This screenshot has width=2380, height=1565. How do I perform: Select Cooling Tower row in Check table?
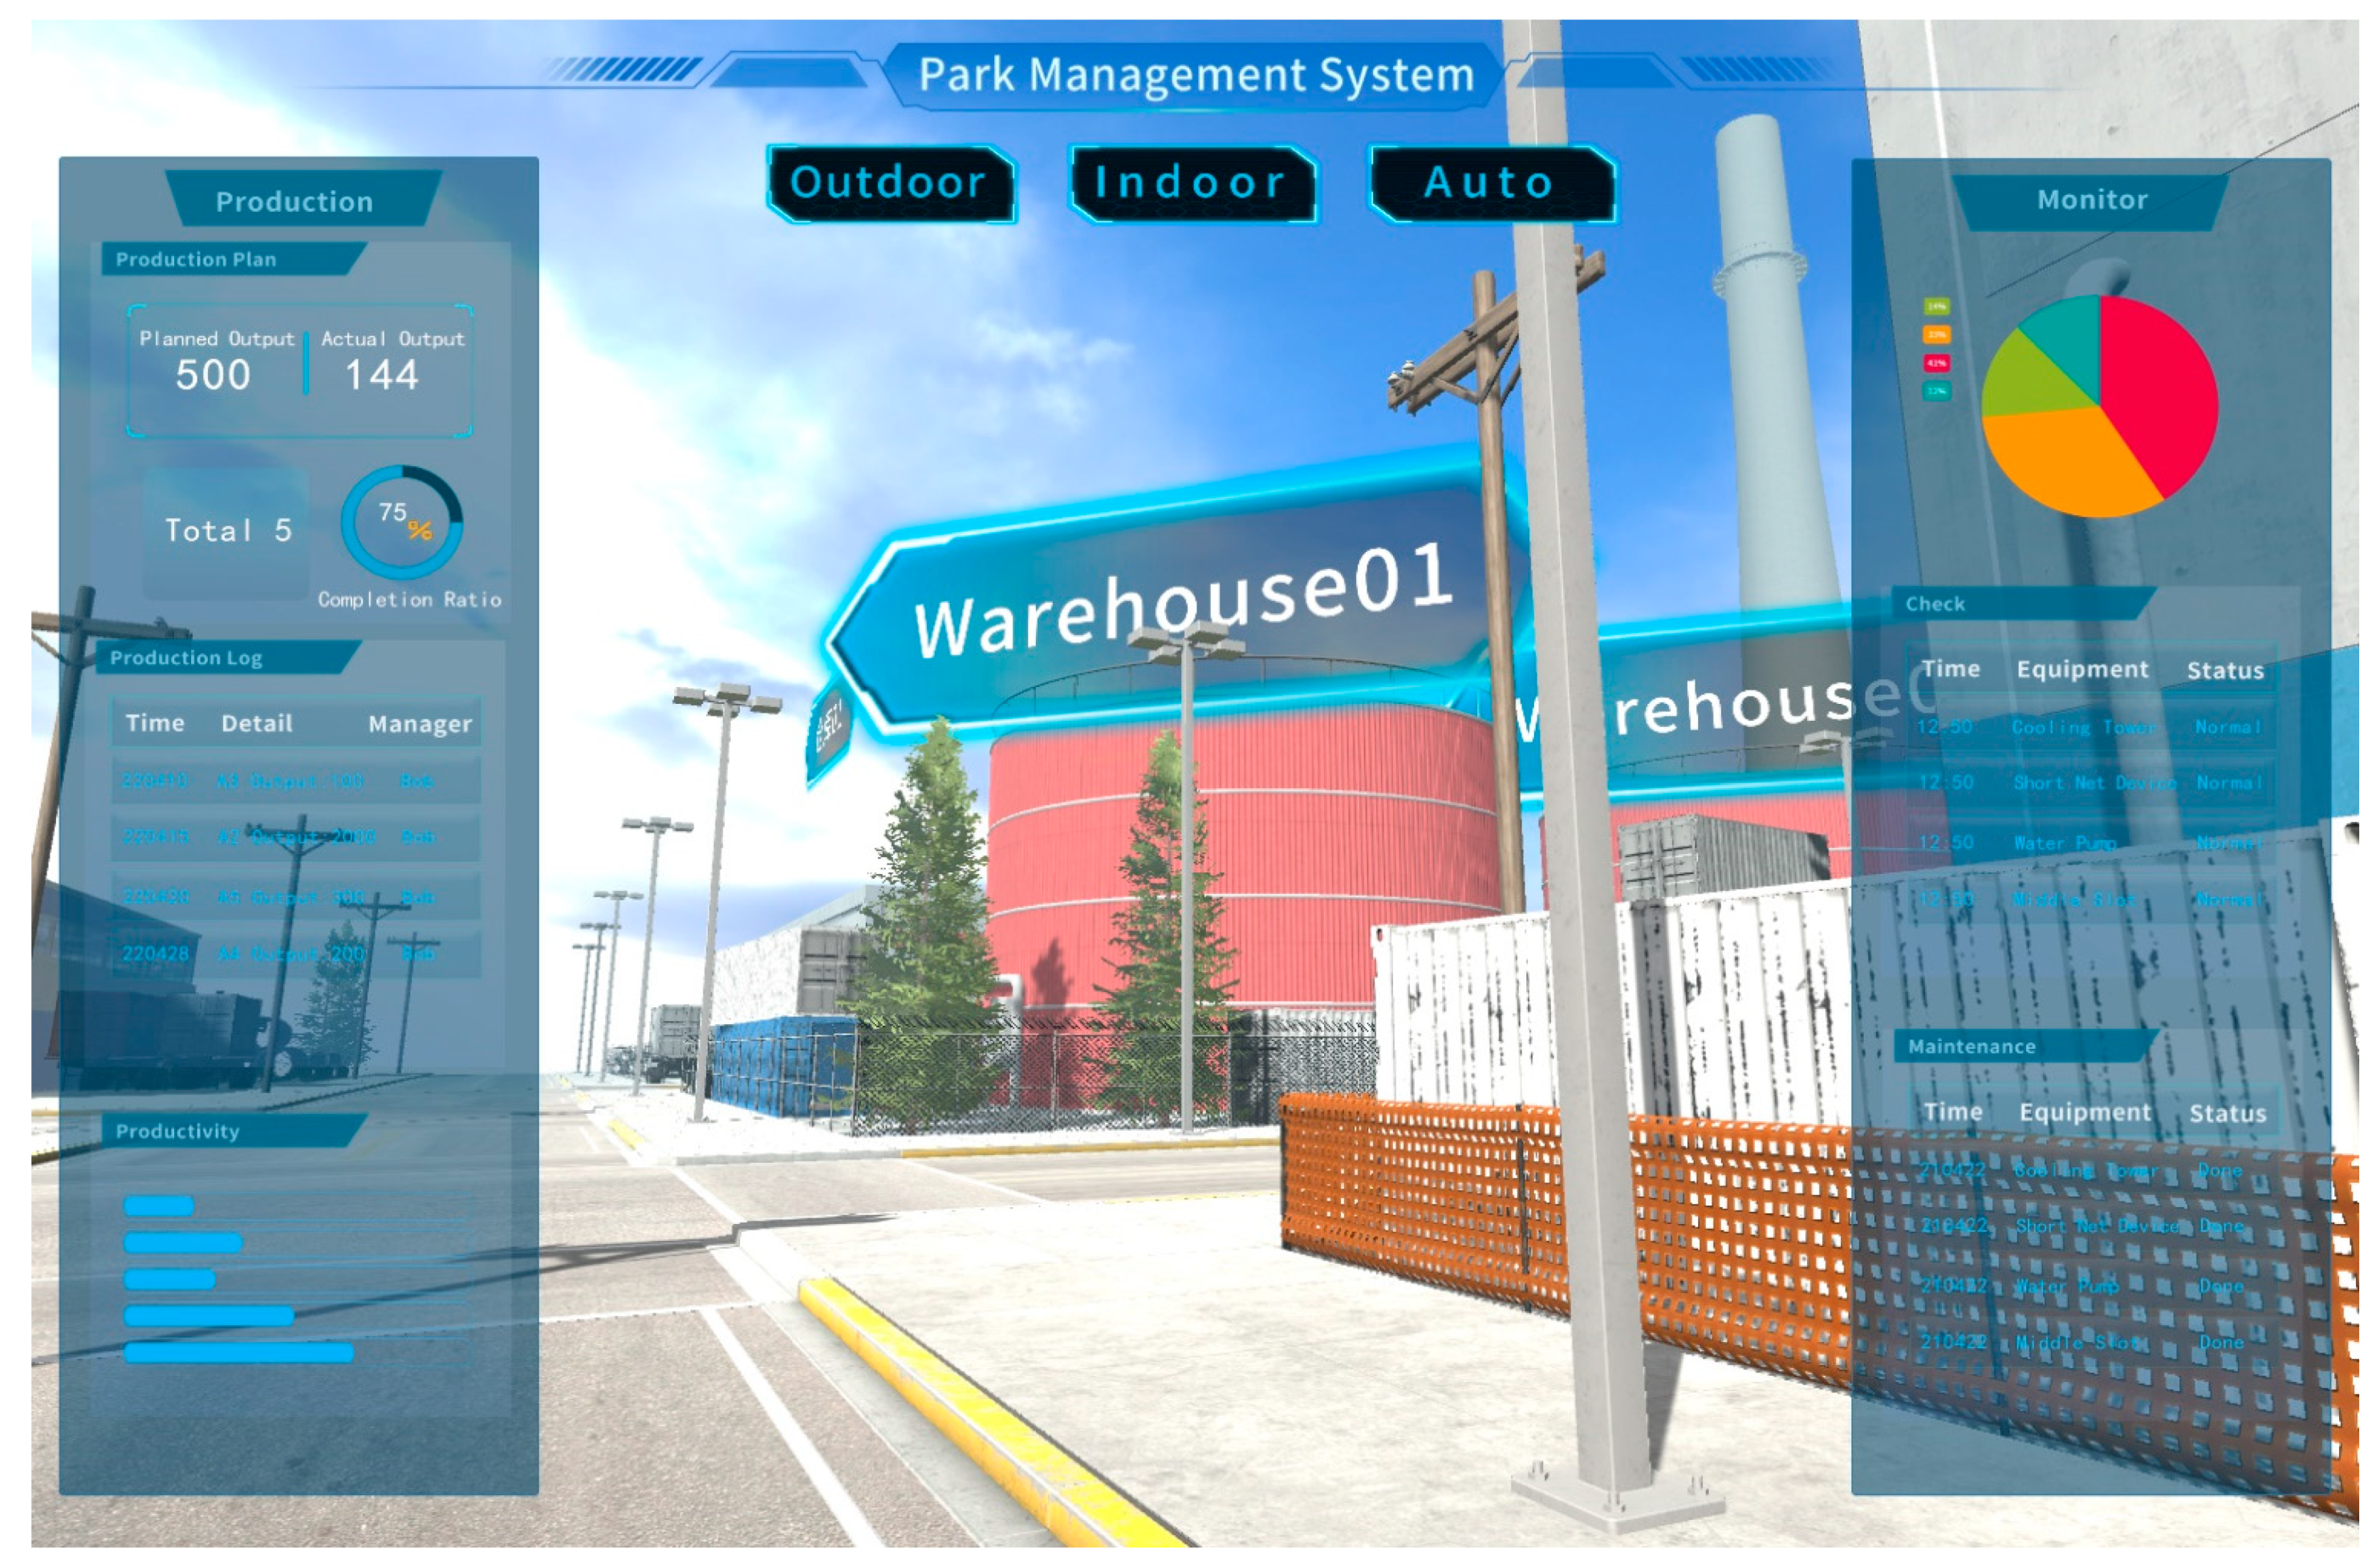pos(2090,728)
